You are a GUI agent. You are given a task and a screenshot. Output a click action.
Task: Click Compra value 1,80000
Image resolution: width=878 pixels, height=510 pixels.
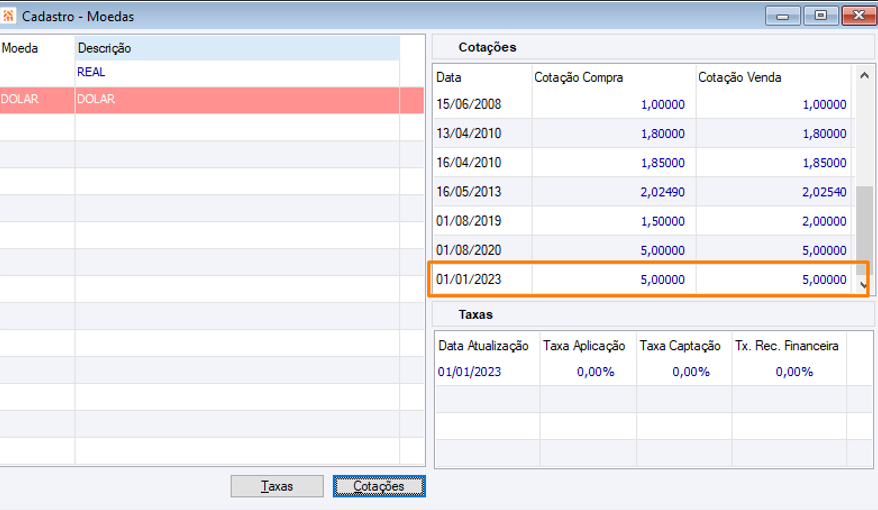(662, 134)
